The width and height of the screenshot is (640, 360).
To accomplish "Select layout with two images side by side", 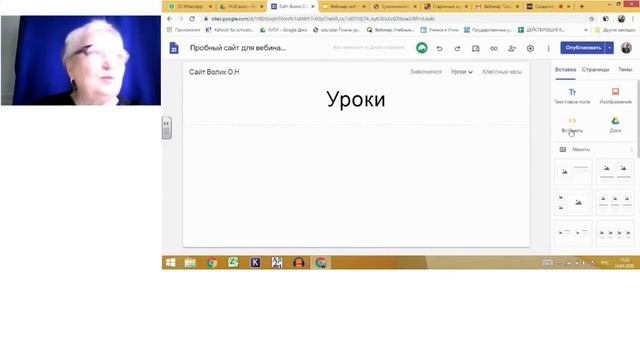I will 615,171.
